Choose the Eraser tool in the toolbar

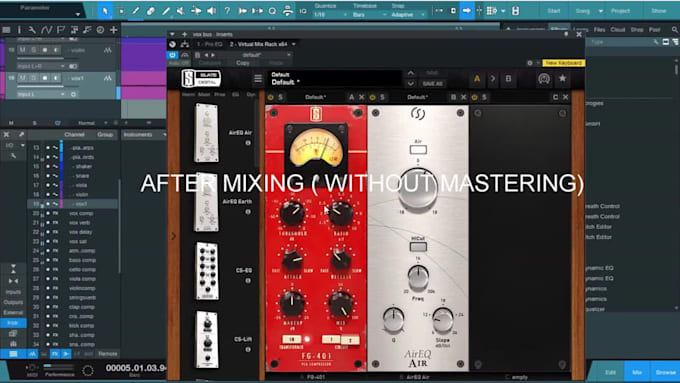150,11
